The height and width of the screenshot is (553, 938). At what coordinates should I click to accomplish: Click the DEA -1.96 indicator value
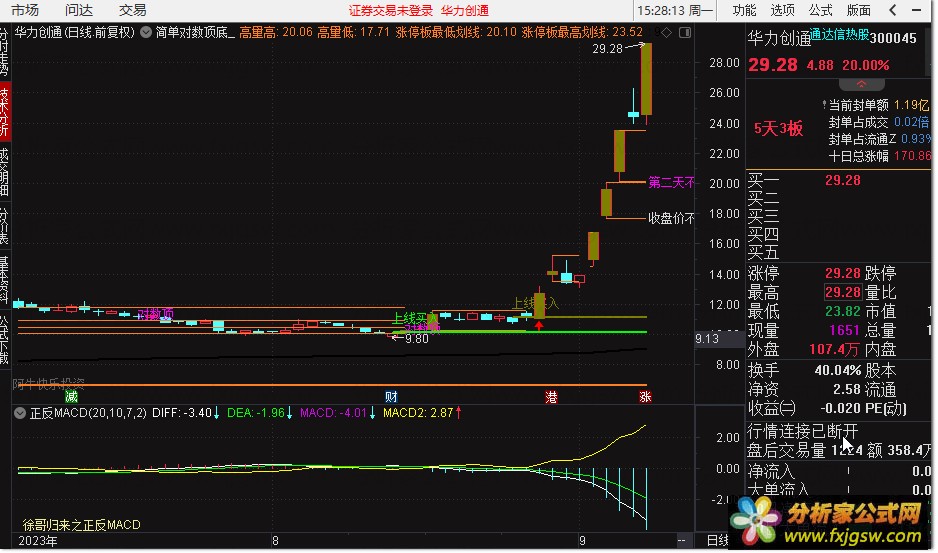(260, 413)
